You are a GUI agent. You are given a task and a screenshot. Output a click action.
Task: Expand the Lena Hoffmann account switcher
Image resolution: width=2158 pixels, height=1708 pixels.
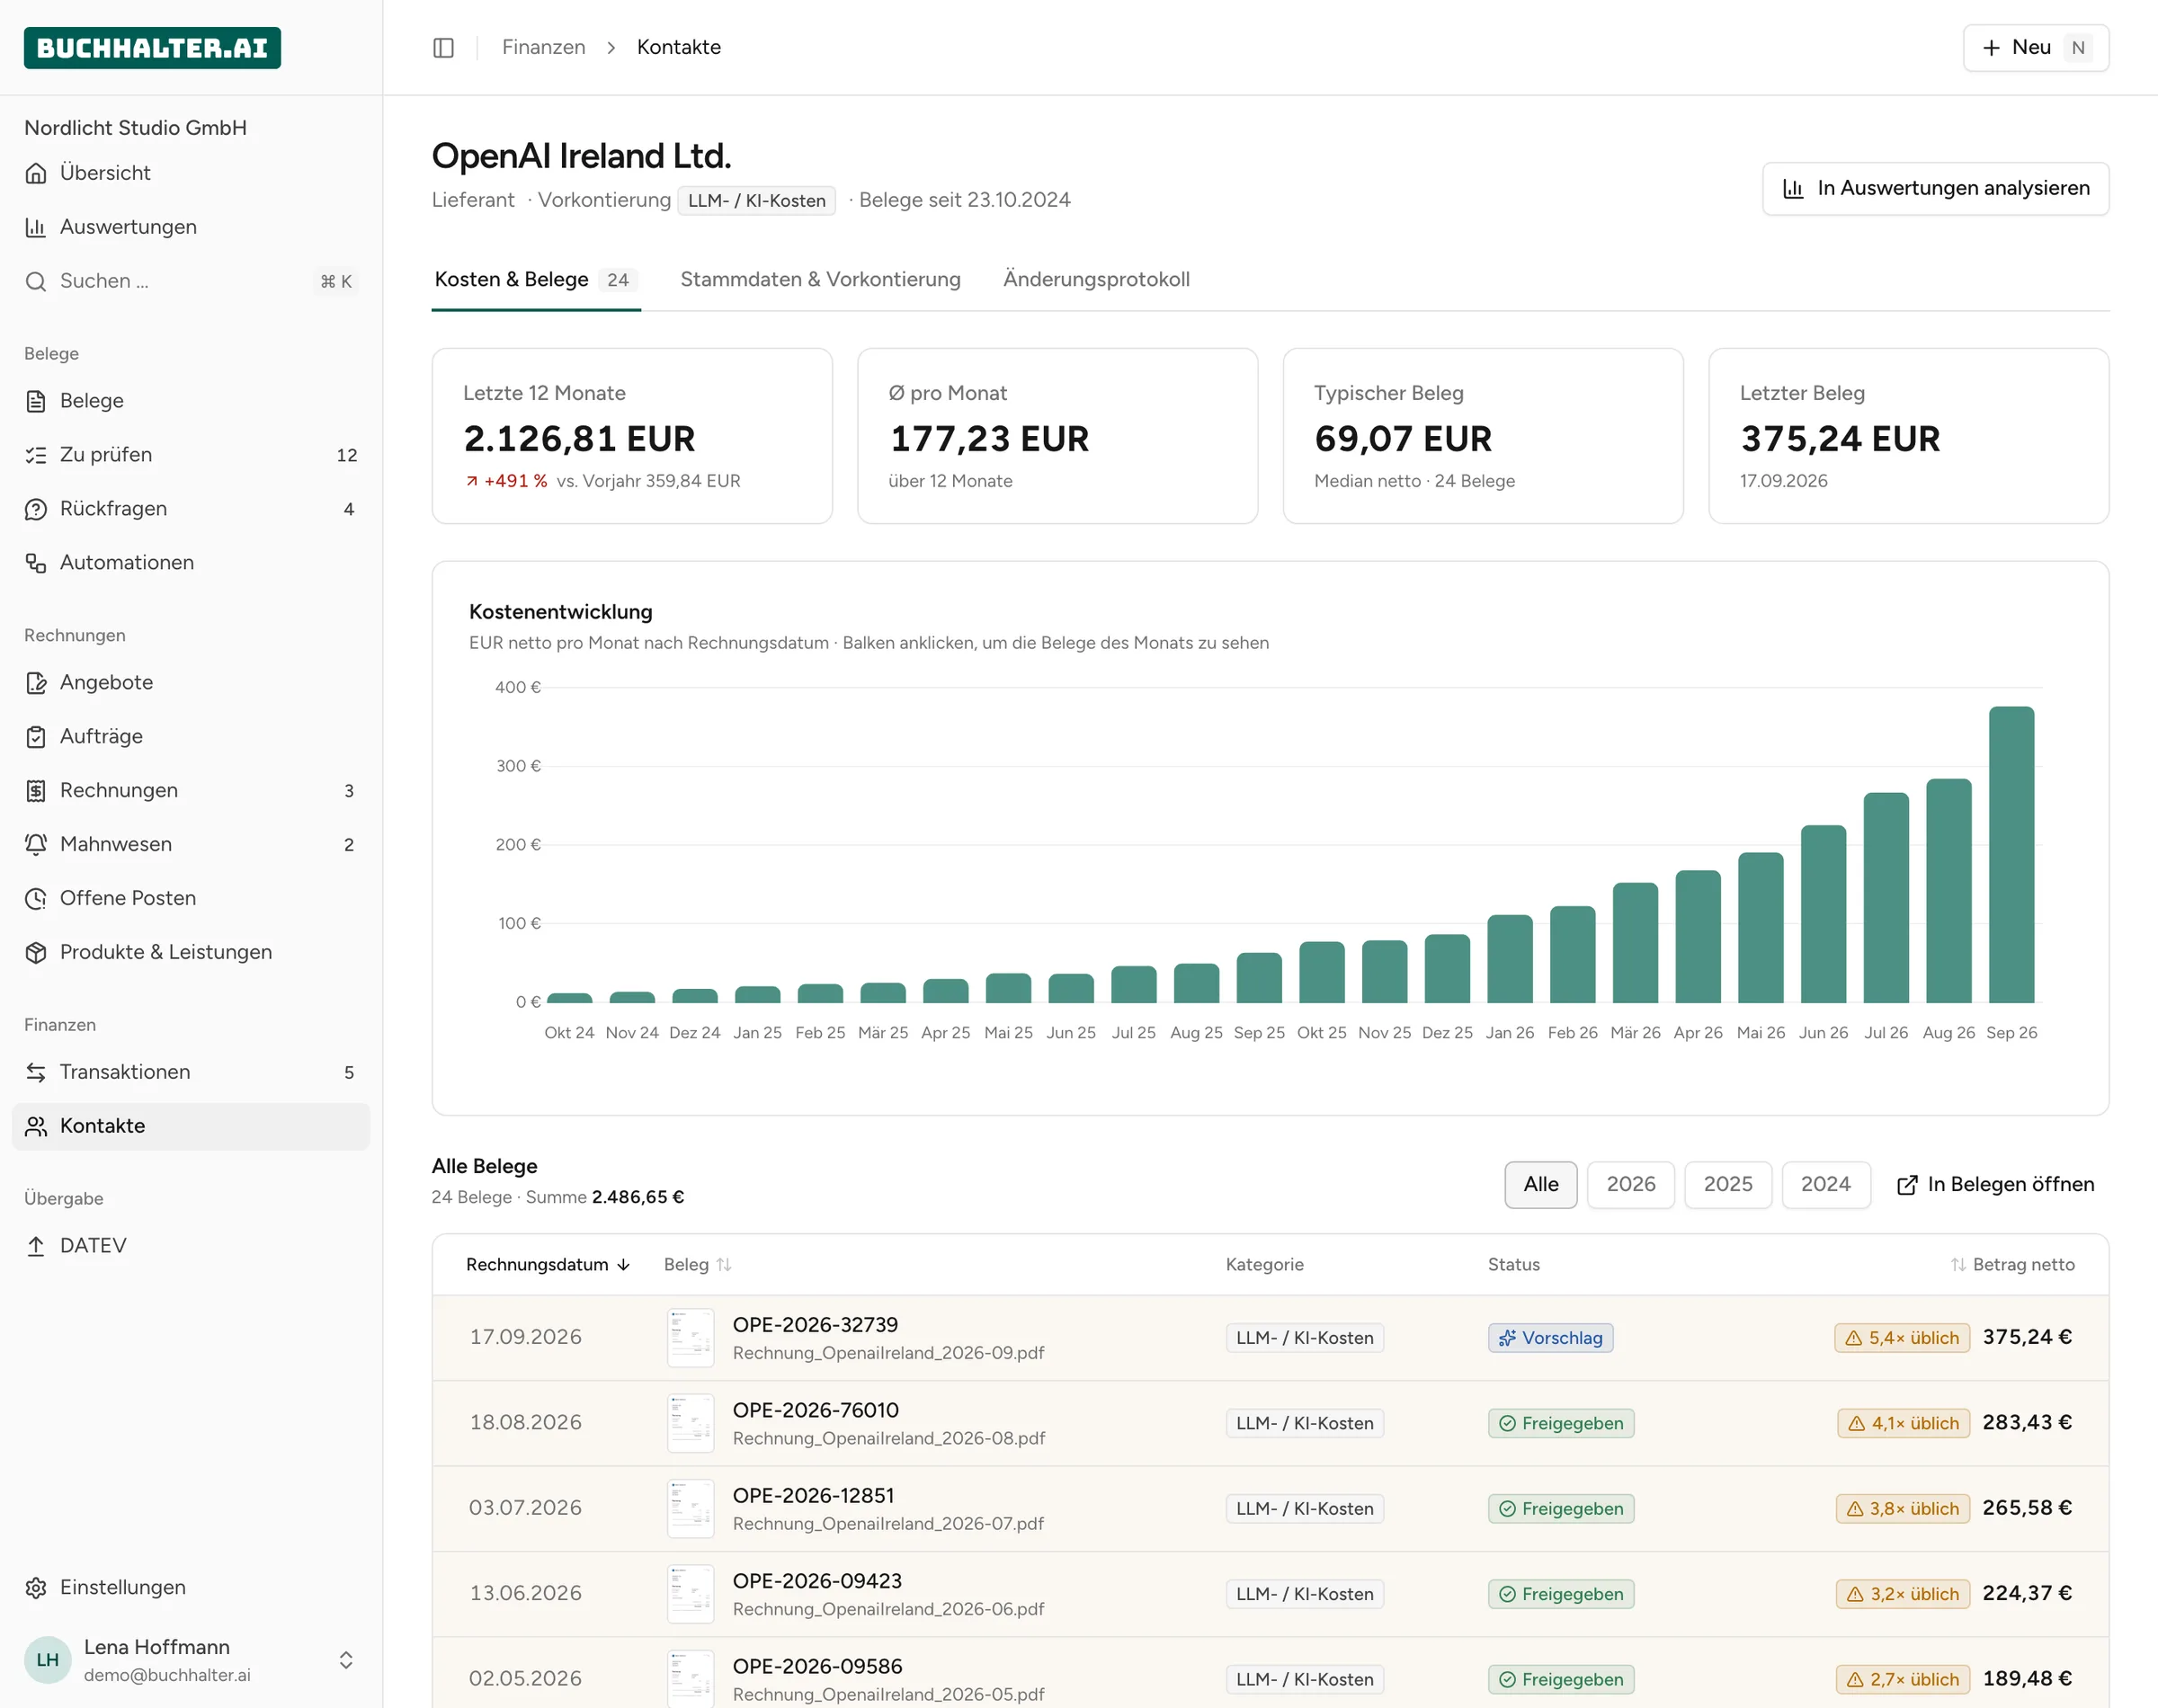[190, 1660]
